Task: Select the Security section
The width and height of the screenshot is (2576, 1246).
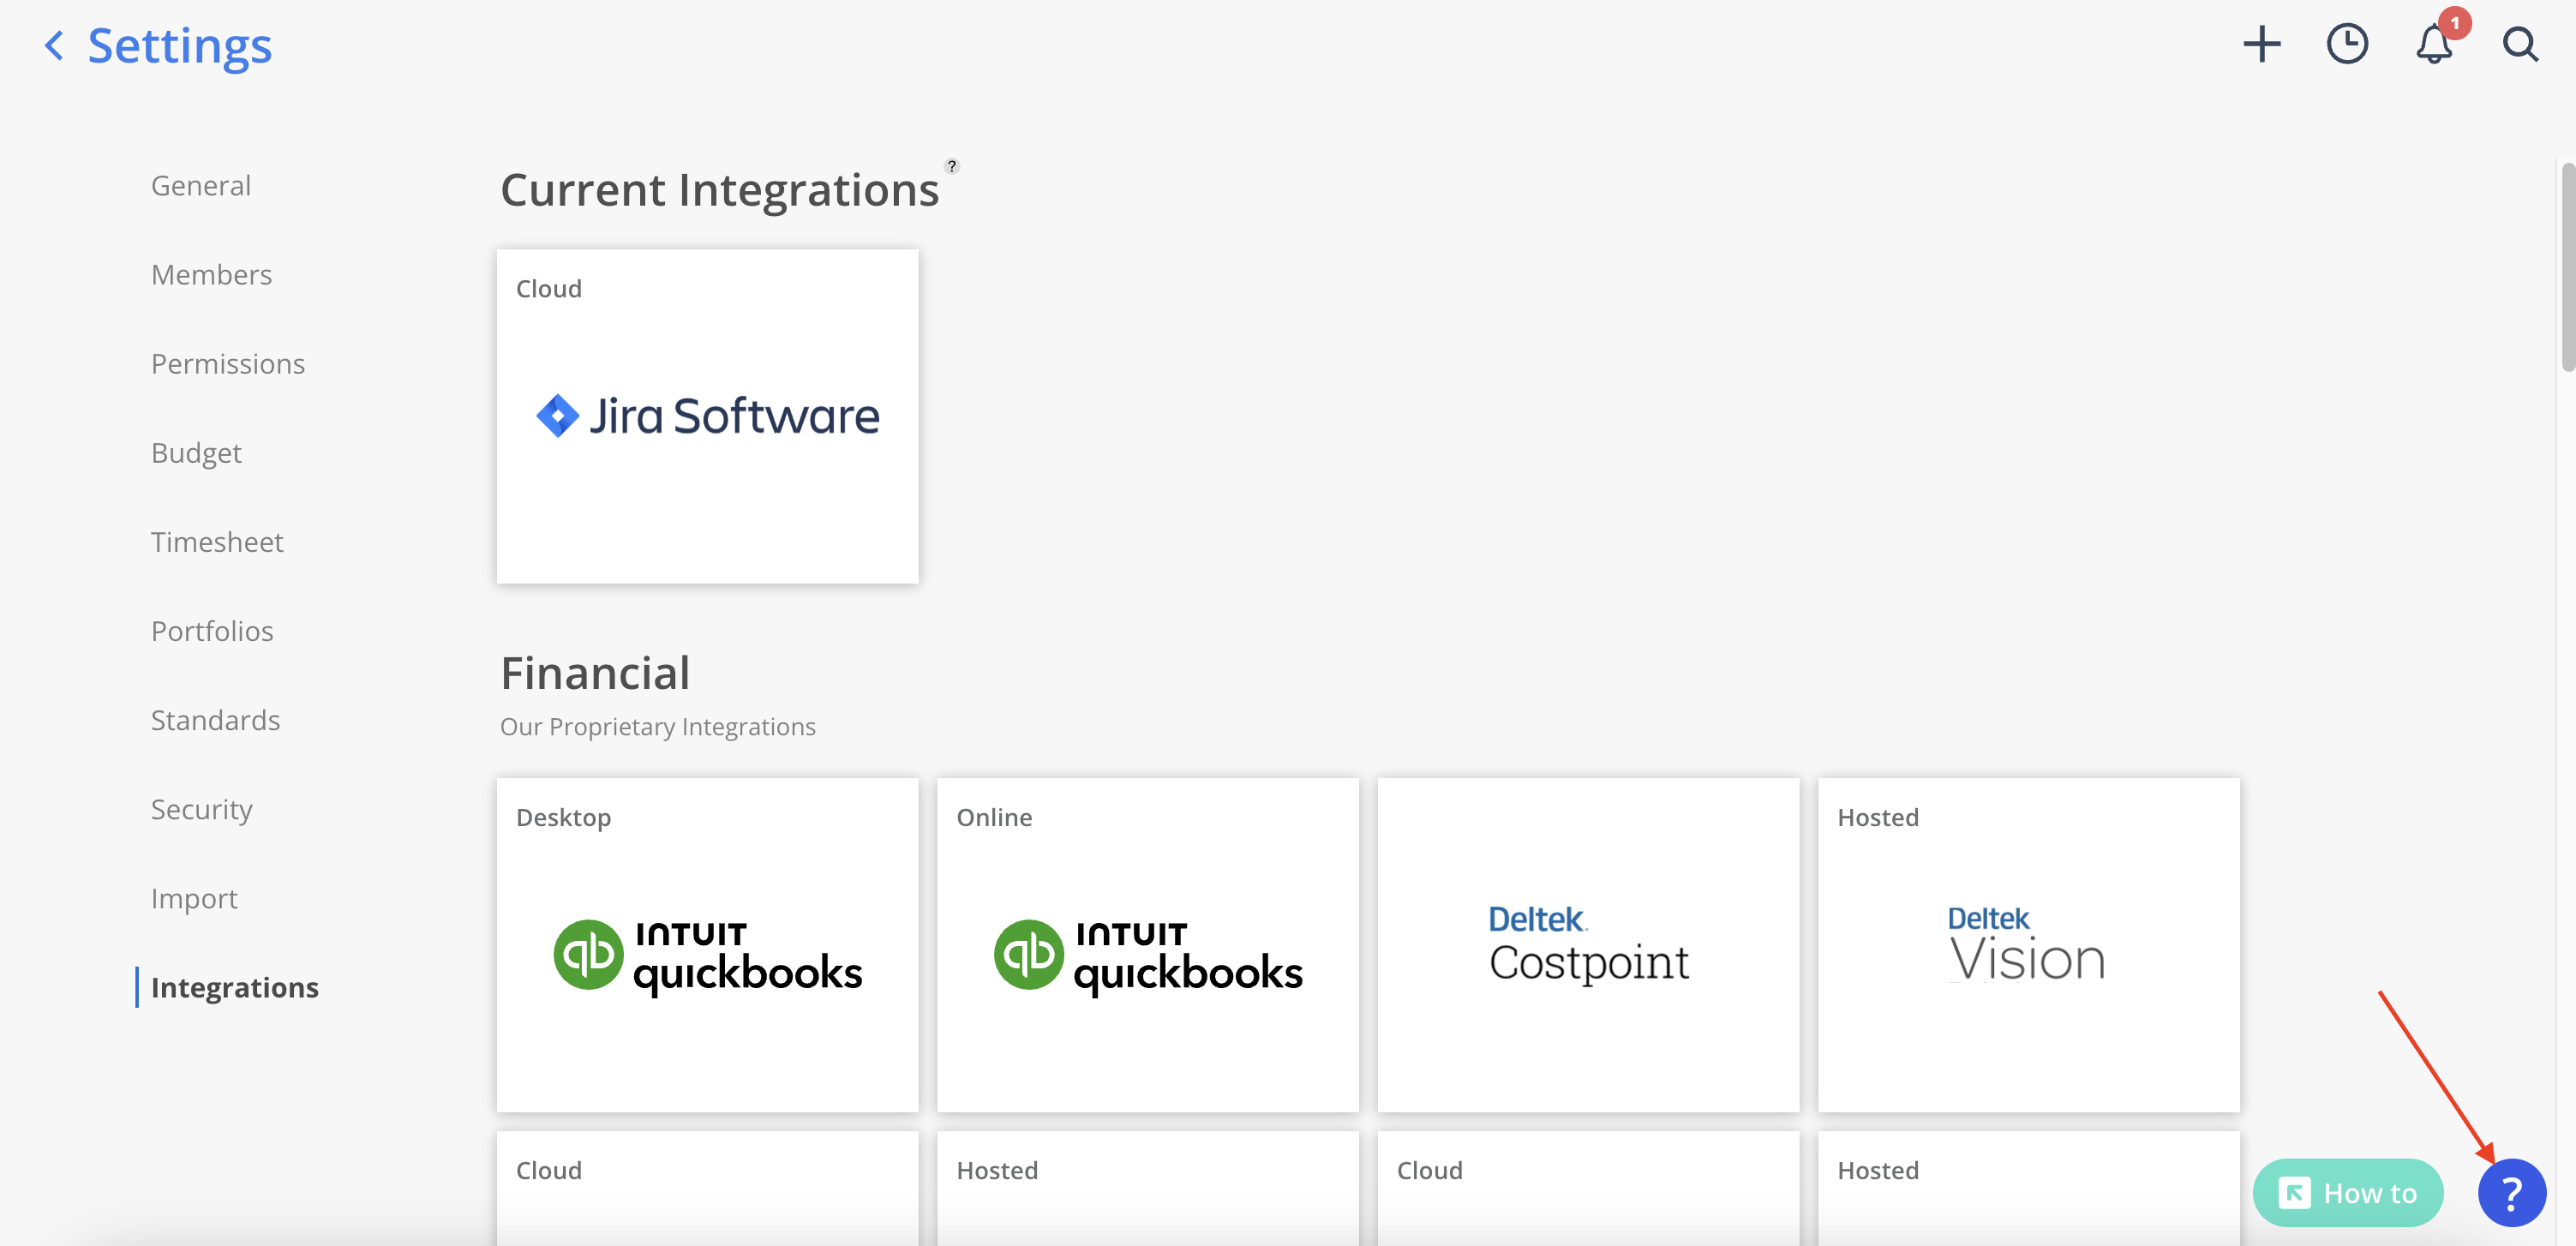Action: coord(201,809)
